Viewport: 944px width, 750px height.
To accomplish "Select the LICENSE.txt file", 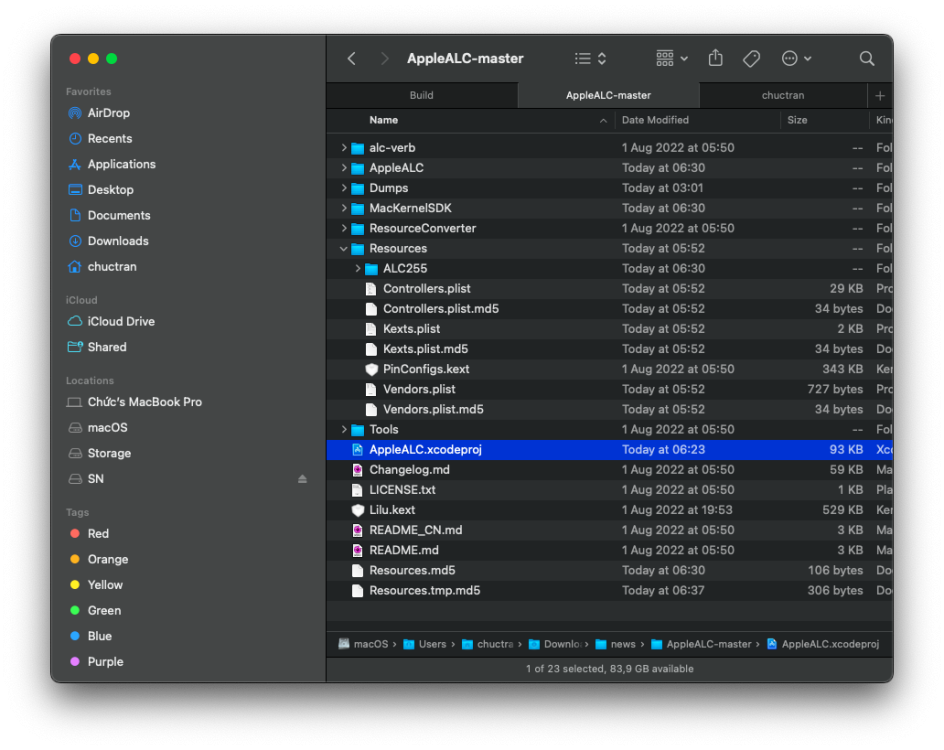I will pyautogui.click(x=609, y=490).
